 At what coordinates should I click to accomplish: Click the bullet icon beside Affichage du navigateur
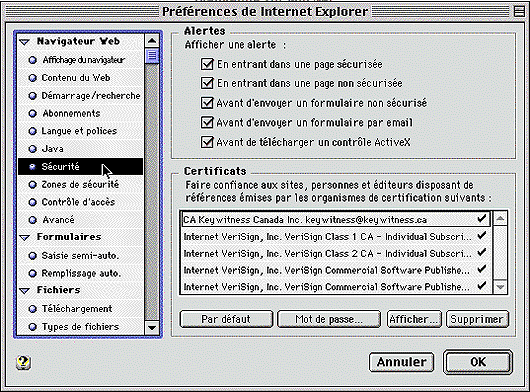(32, 60)
